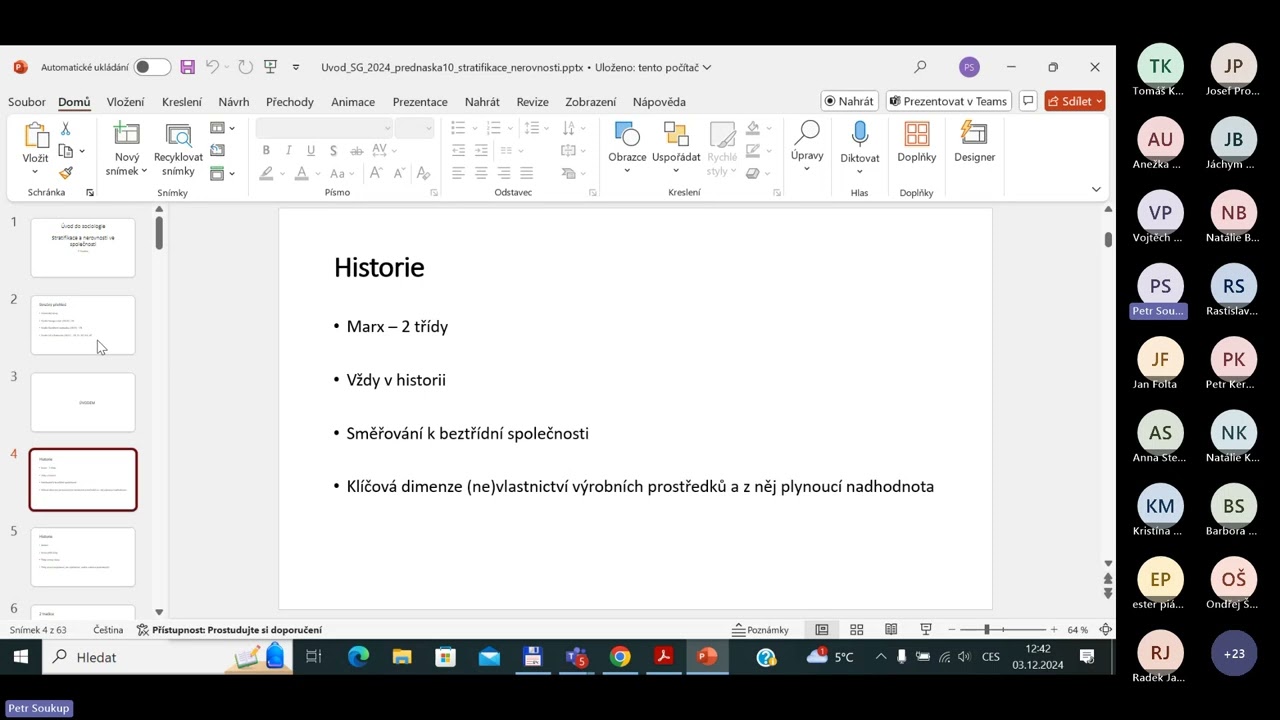The height and width of the screenshot is (720, 1280).
Task: Click Čeština language indicator
Action: click(x=108, y=630)
